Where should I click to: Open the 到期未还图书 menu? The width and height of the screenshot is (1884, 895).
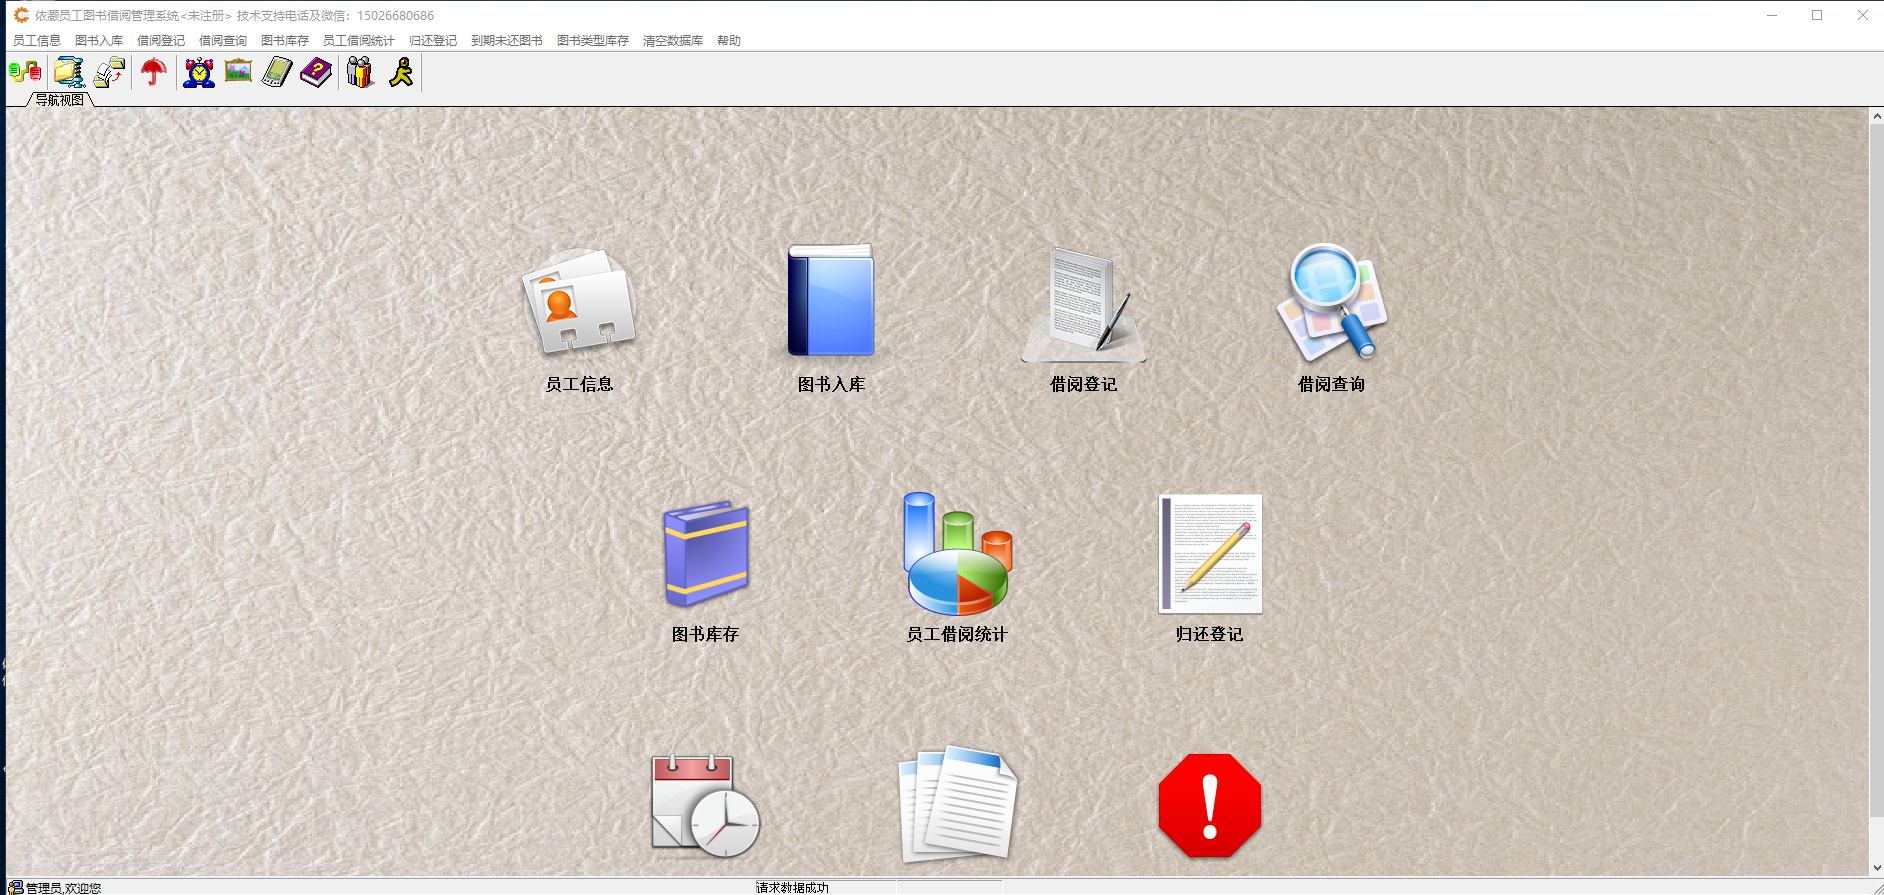506,41
